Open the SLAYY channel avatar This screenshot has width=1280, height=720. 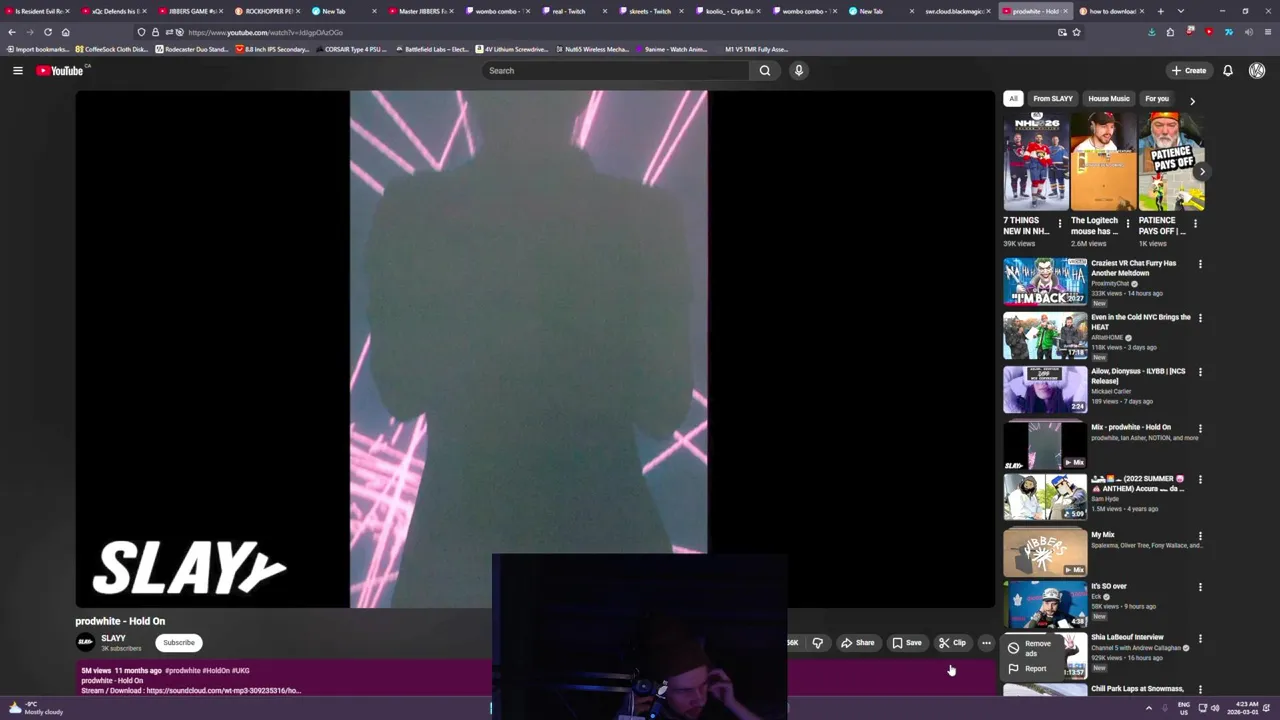pyautogui.click(x=85, y=642)
